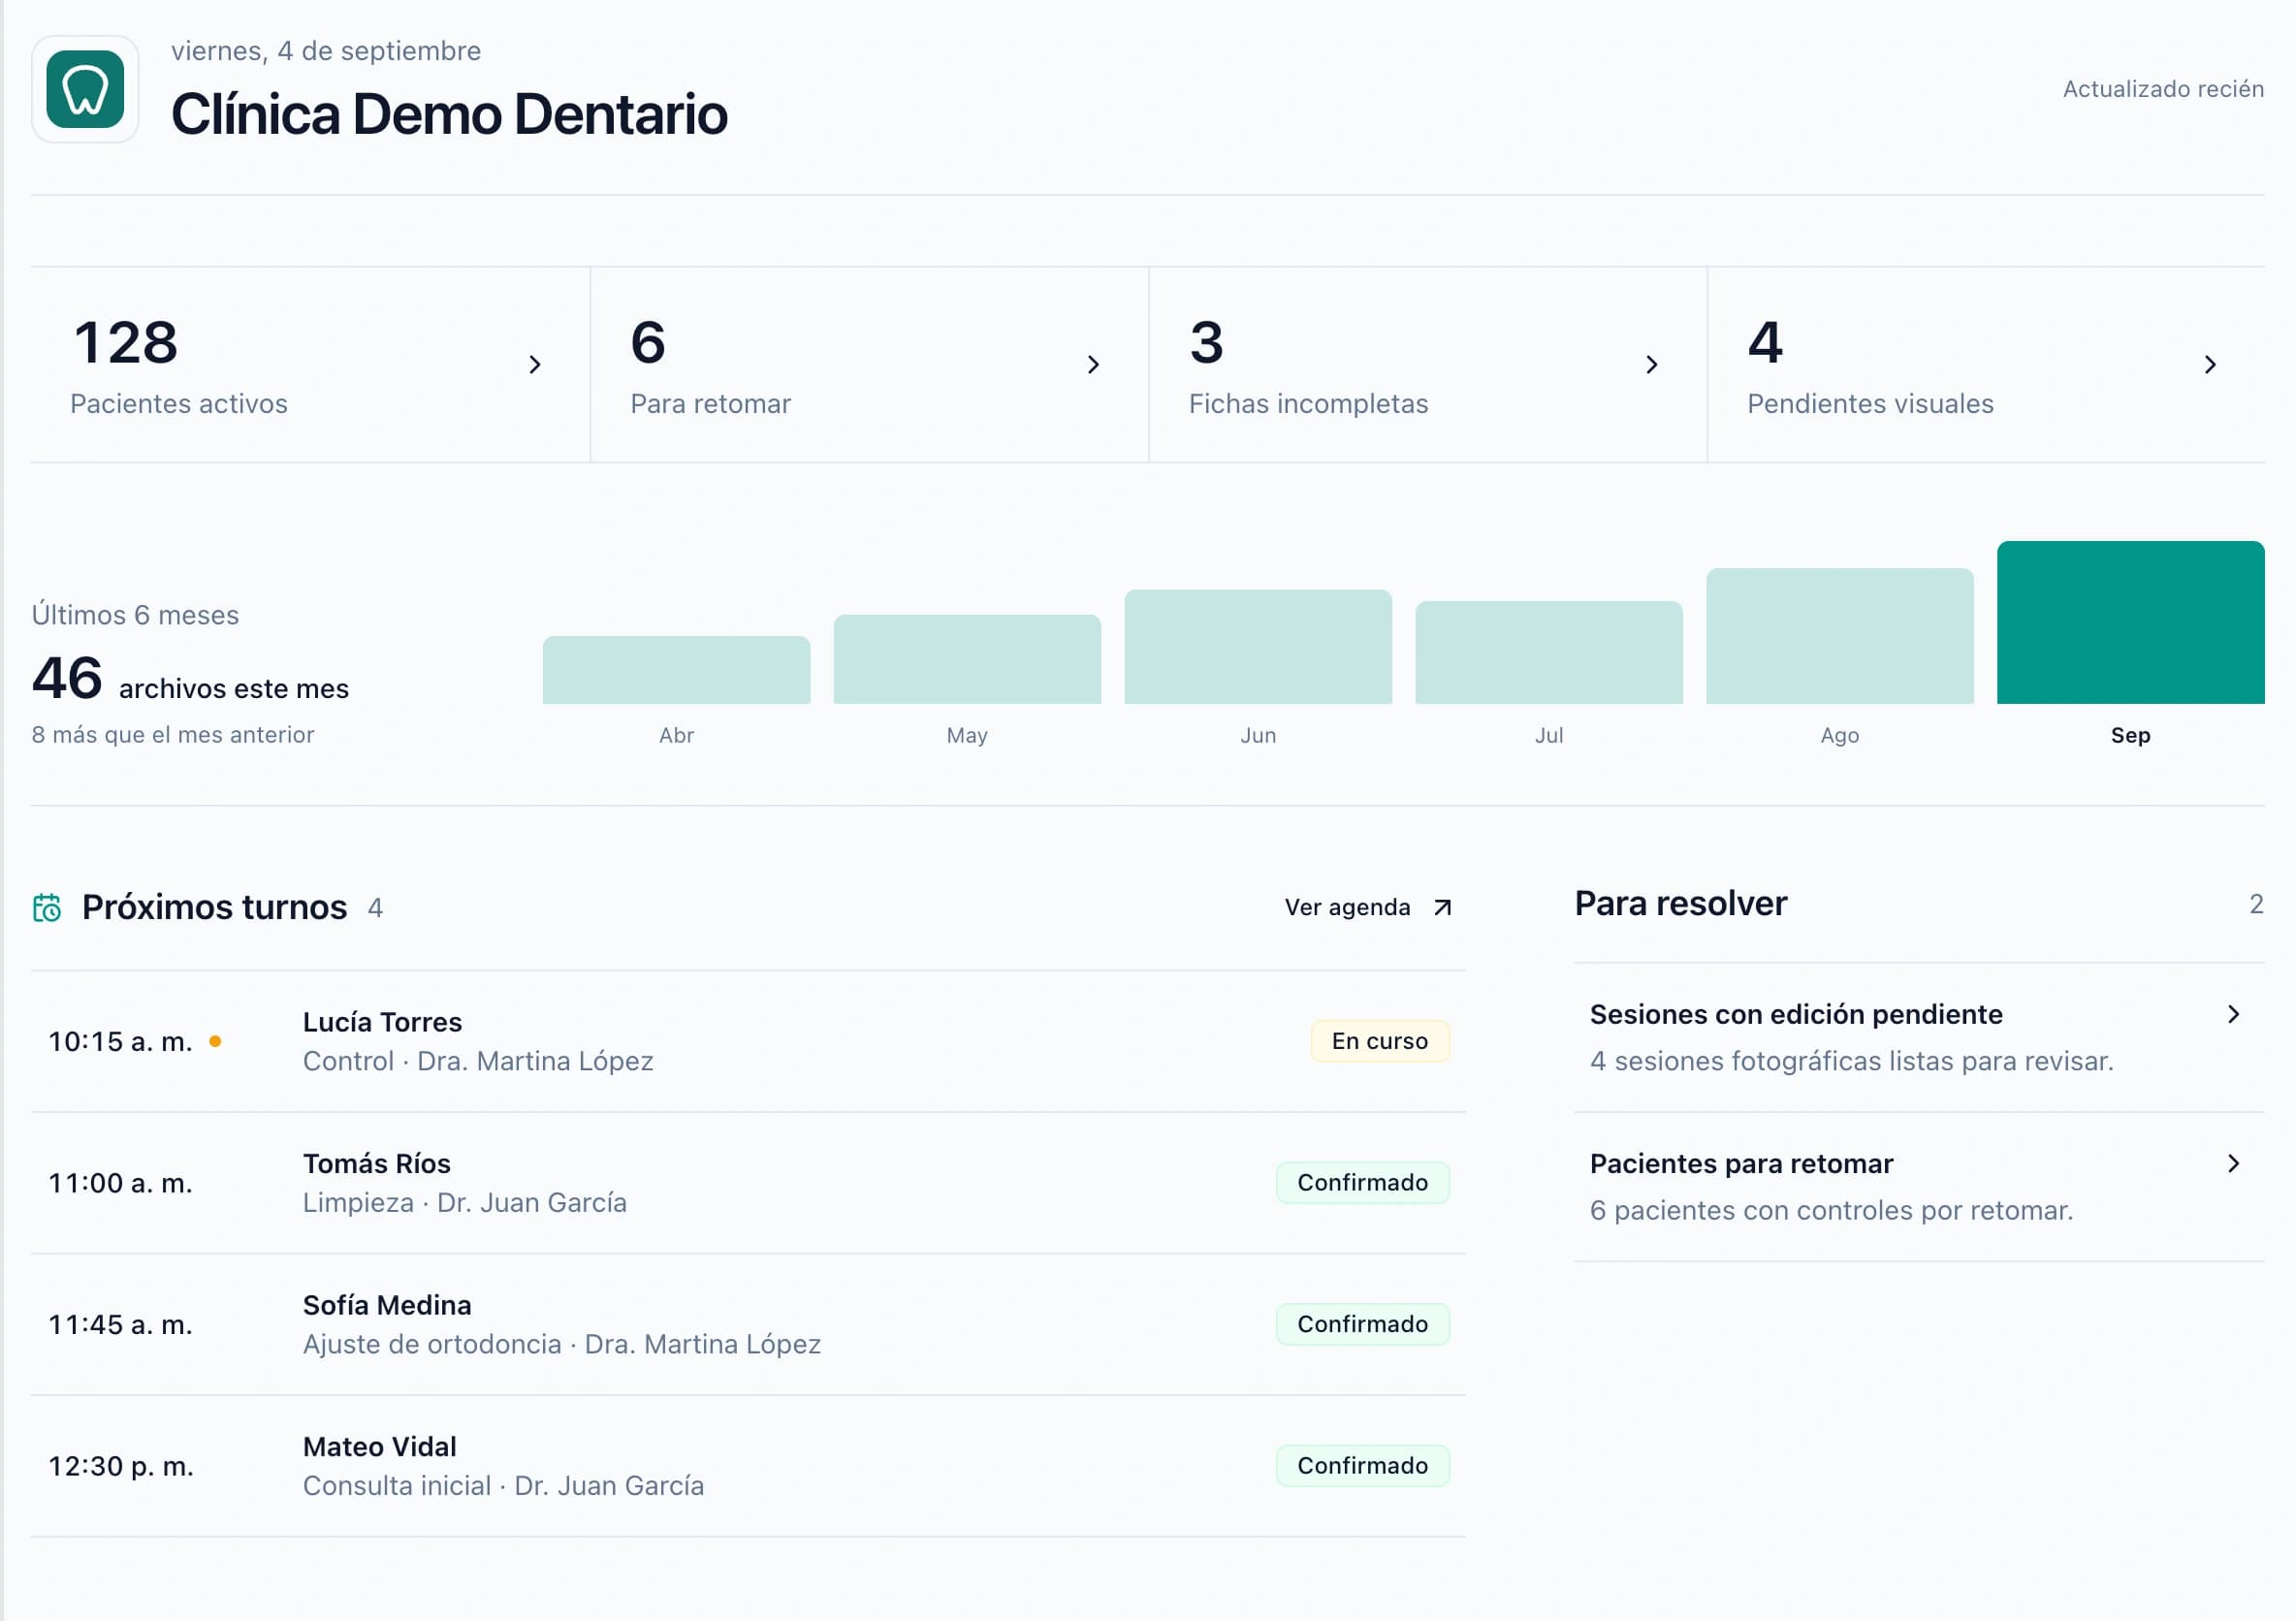The image size is (2296, 1621).
Task: Expand Fichas incompletas card chevron
Action: (1652, 364)
